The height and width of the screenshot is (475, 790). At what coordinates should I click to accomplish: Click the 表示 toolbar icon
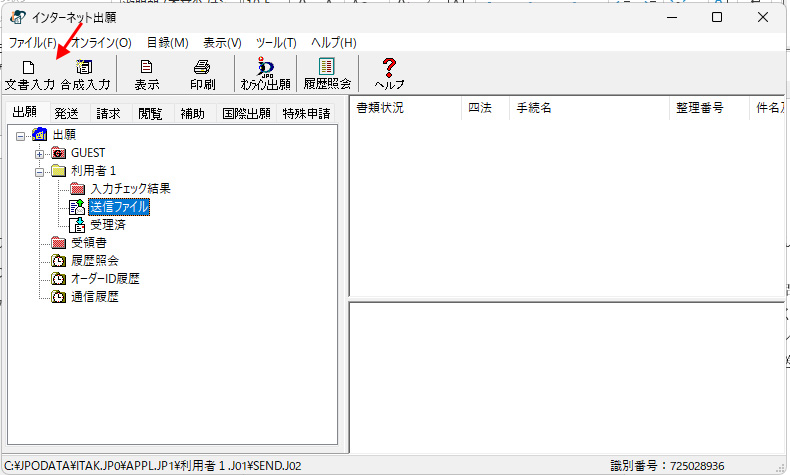coord(147,75)
